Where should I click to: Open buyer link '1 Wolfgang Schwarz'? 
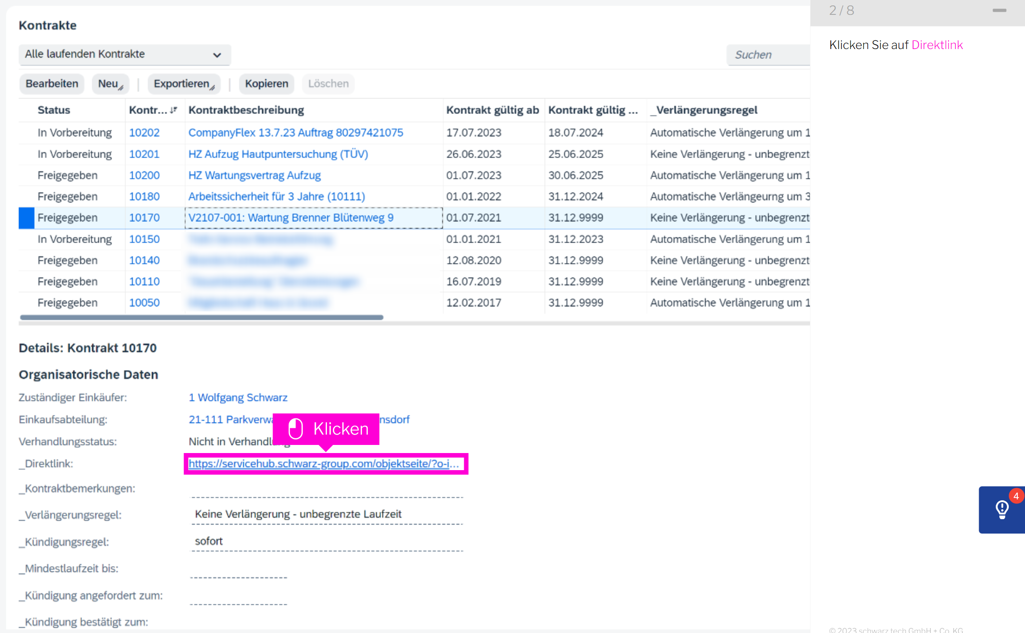[x=238, y=398]
